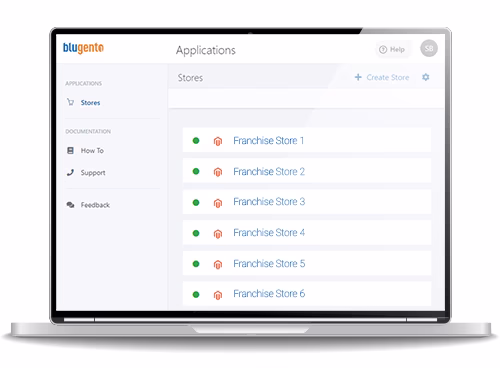Open Franchise Store 2
This screenshot has height=368, width=500.
pos(269,171)
